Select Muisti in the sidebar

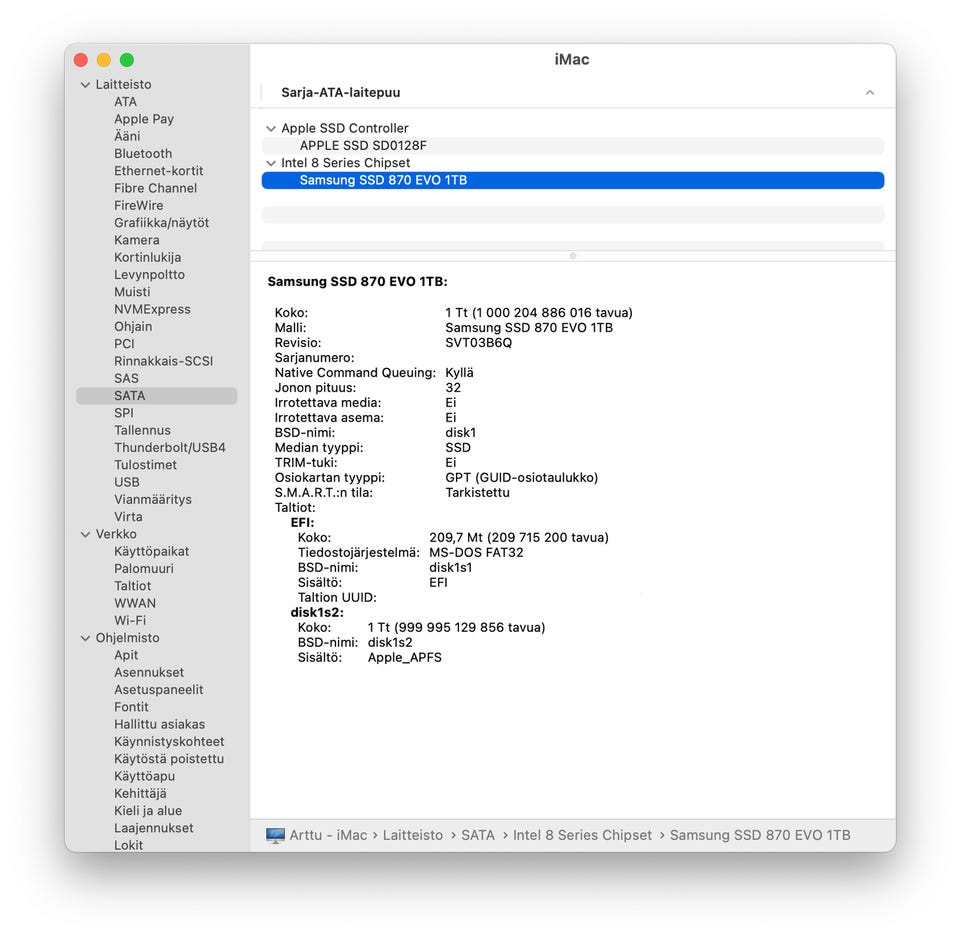pyautogui.click(x=132, y=292)
